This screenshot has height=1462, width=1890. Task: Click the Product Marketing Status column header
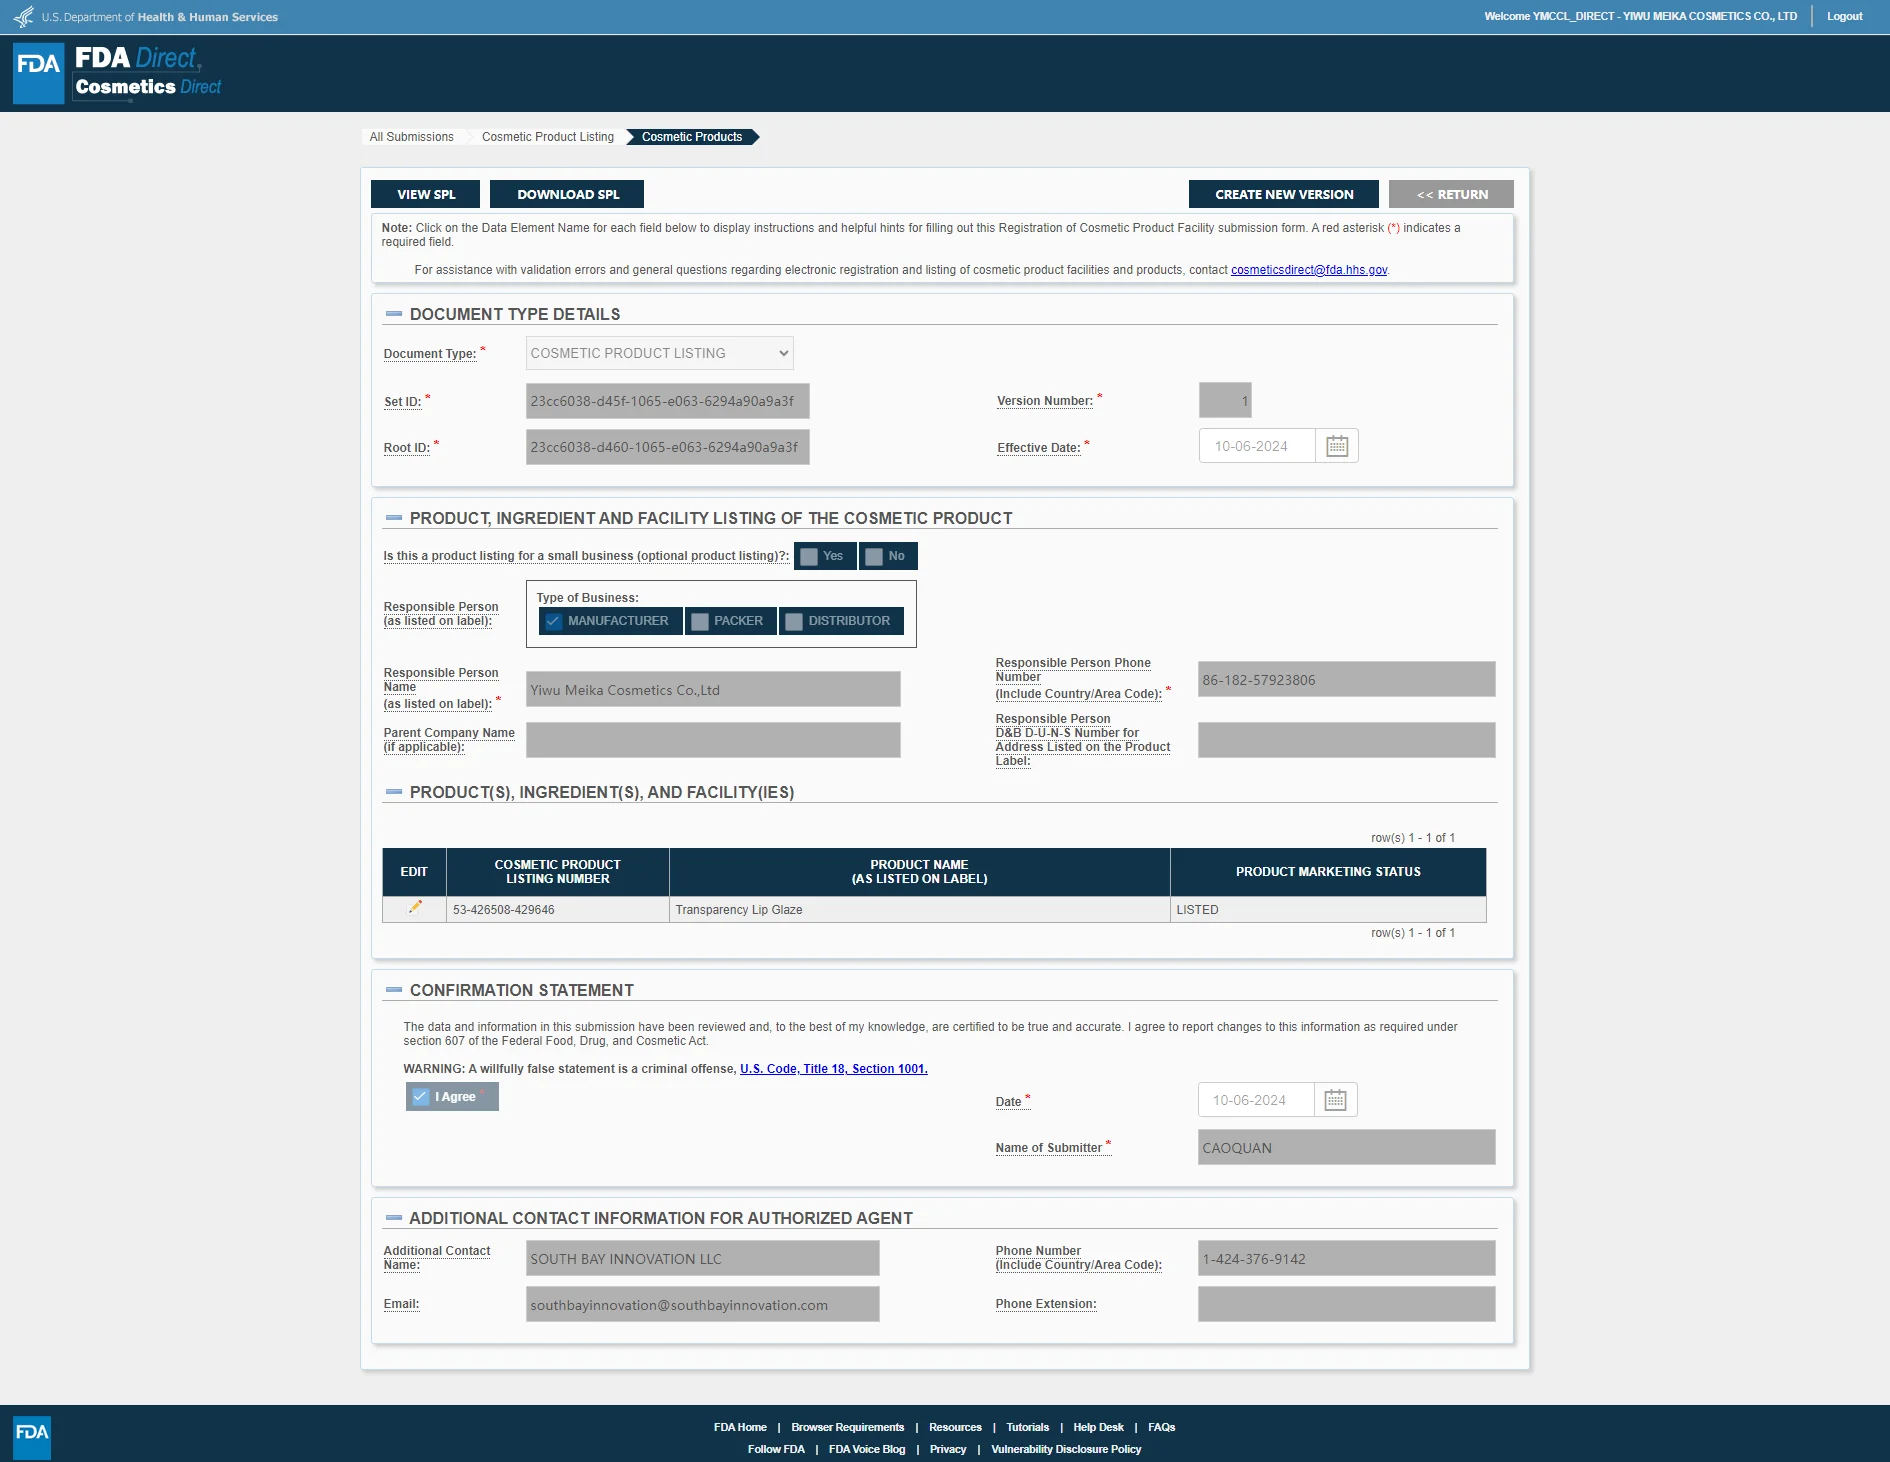tap(1328, 872)
